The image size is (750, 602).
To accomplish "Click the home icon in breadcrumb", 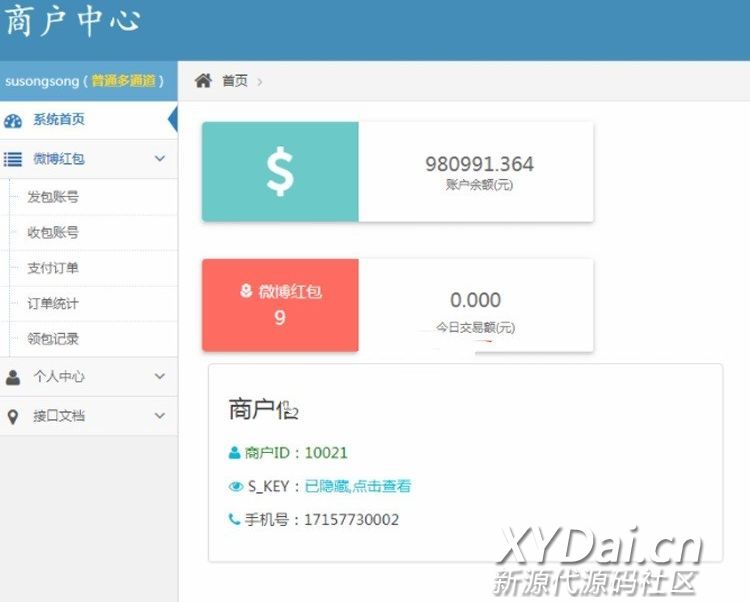I will (x=203, y=81).
